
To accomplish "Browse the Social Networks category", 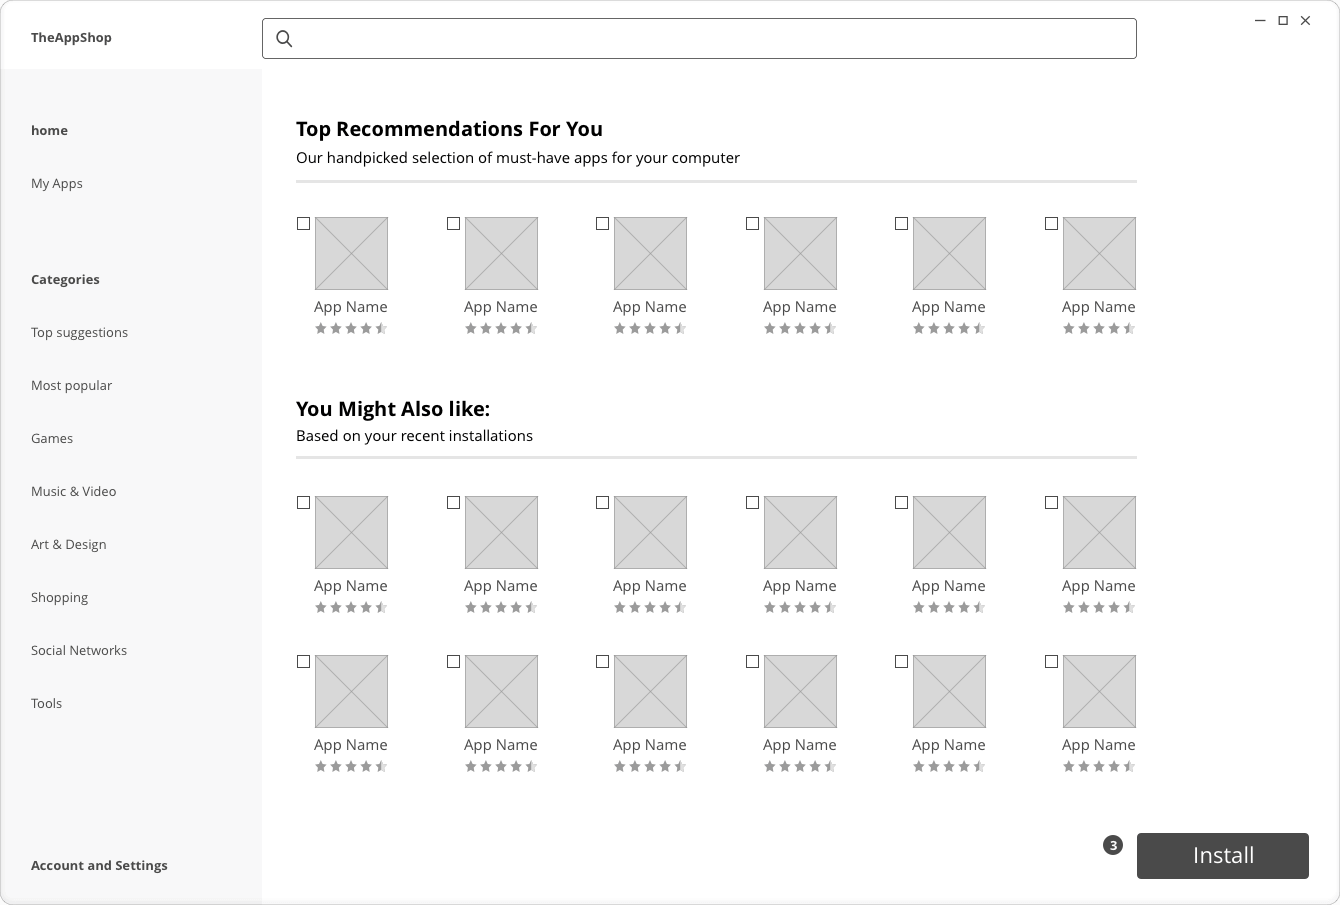I will (x=79, y=650).
